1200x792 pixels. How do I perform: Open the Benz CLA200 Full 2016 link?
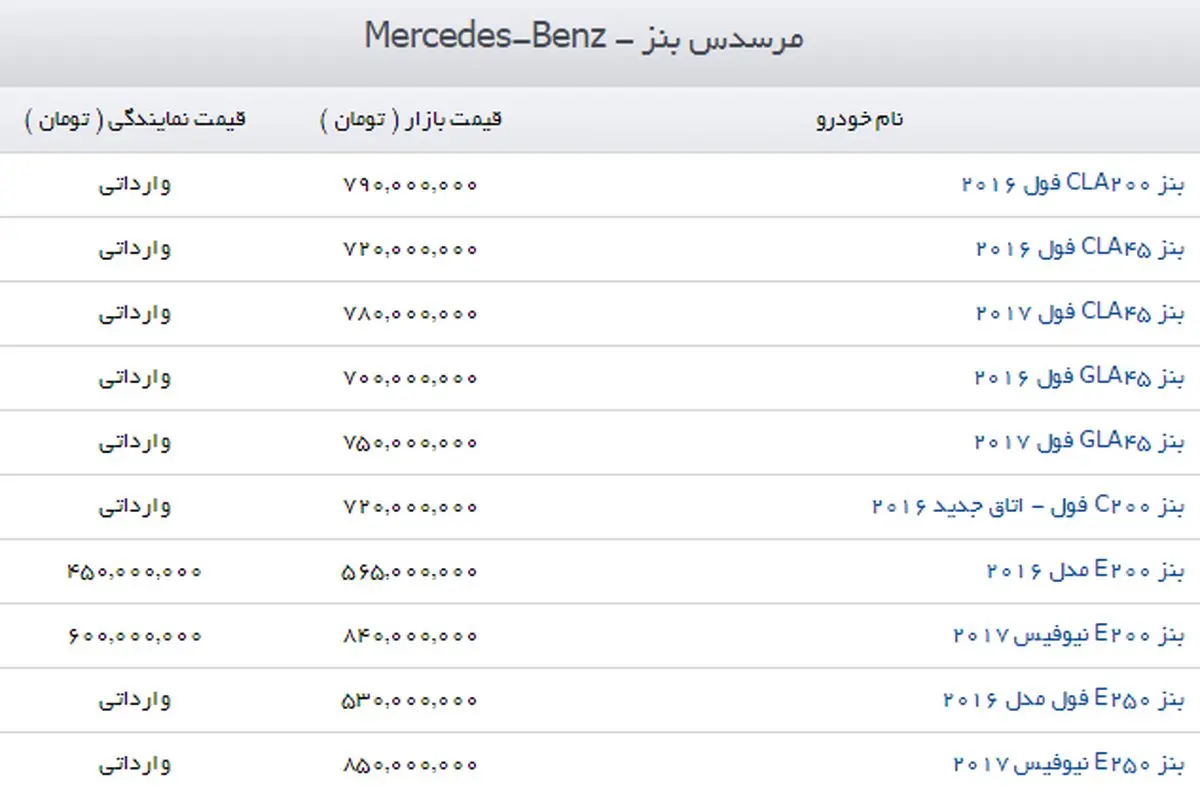(1072, 184)
